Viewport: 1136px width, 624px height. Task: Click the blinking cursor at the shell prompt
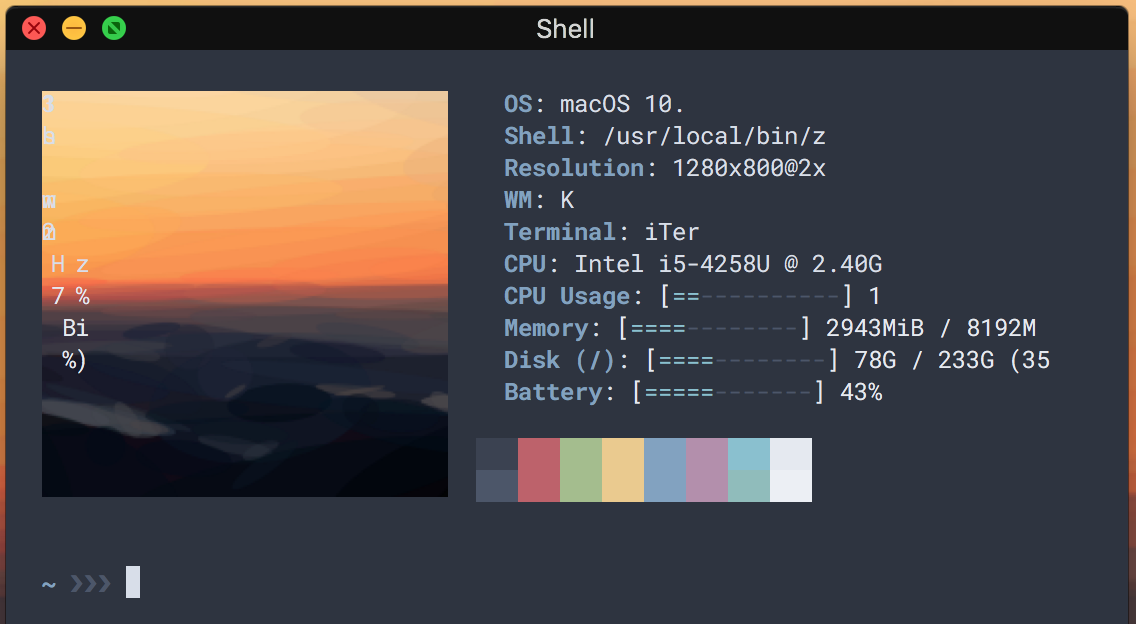(131, 581)
